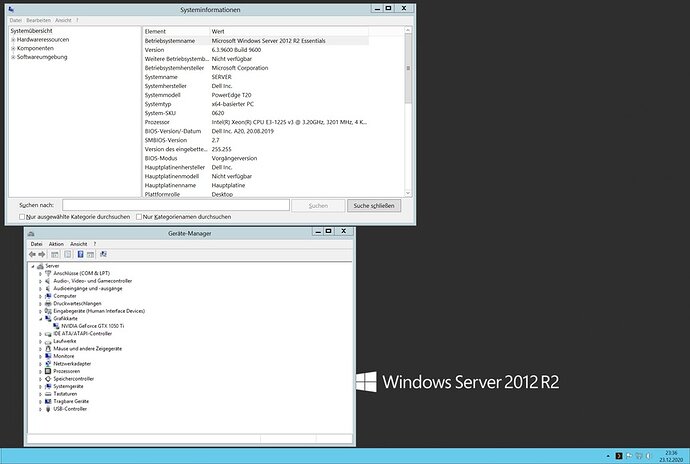Click the Back arrow in Geräte-Manager toolbar
690x464 pixels.
32,254
